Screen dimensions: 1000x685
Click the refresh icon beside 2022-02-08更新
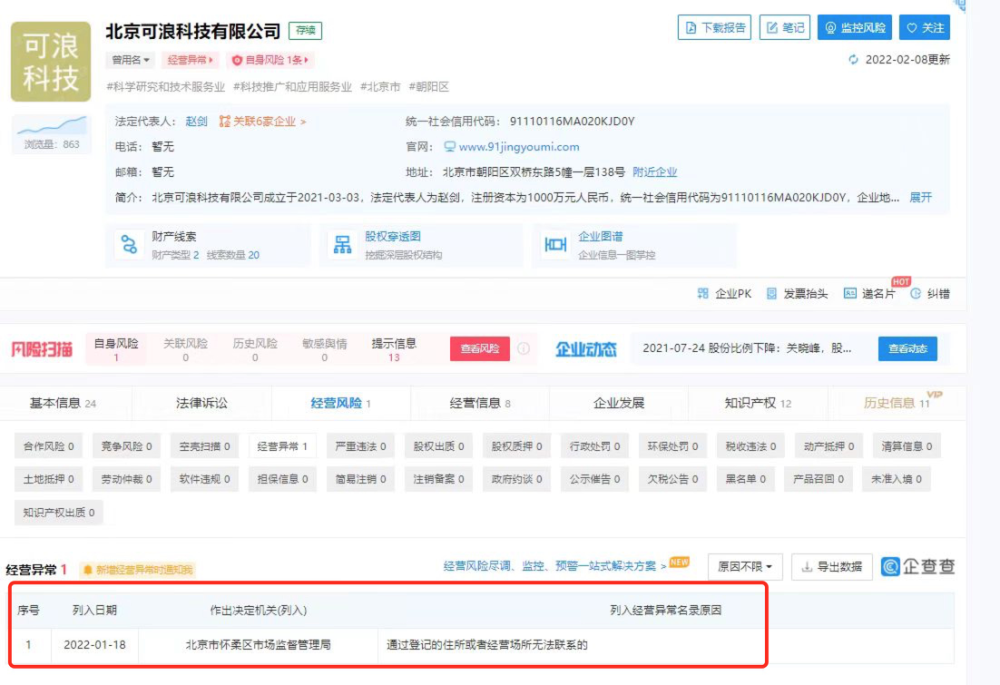(853, 59)
